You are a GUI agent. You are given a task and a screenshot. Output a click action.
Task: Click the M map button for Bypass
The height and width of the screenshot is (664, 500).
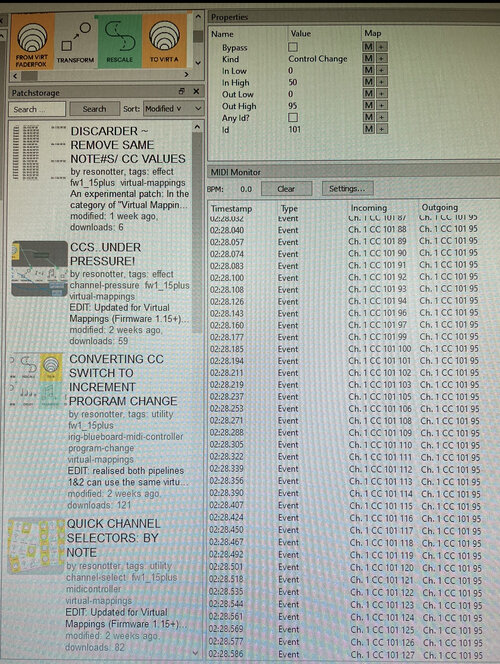click(368, 47)
